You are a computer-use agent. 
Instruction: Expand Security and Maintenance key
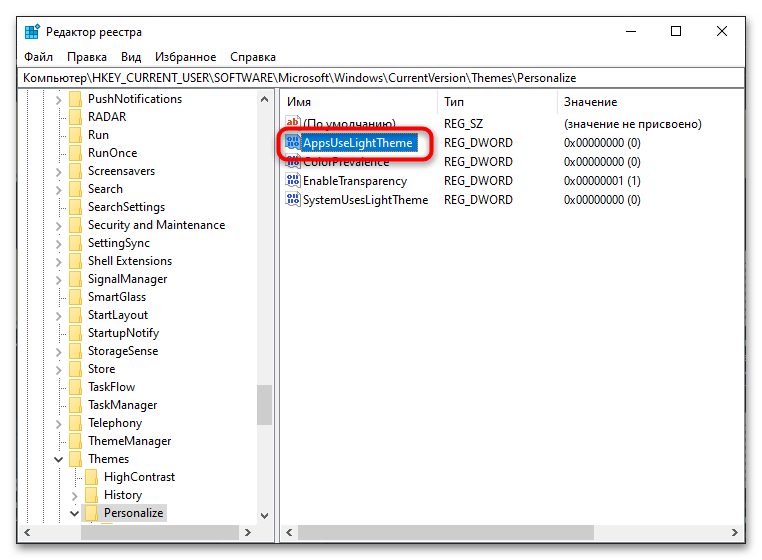[59, 226]
